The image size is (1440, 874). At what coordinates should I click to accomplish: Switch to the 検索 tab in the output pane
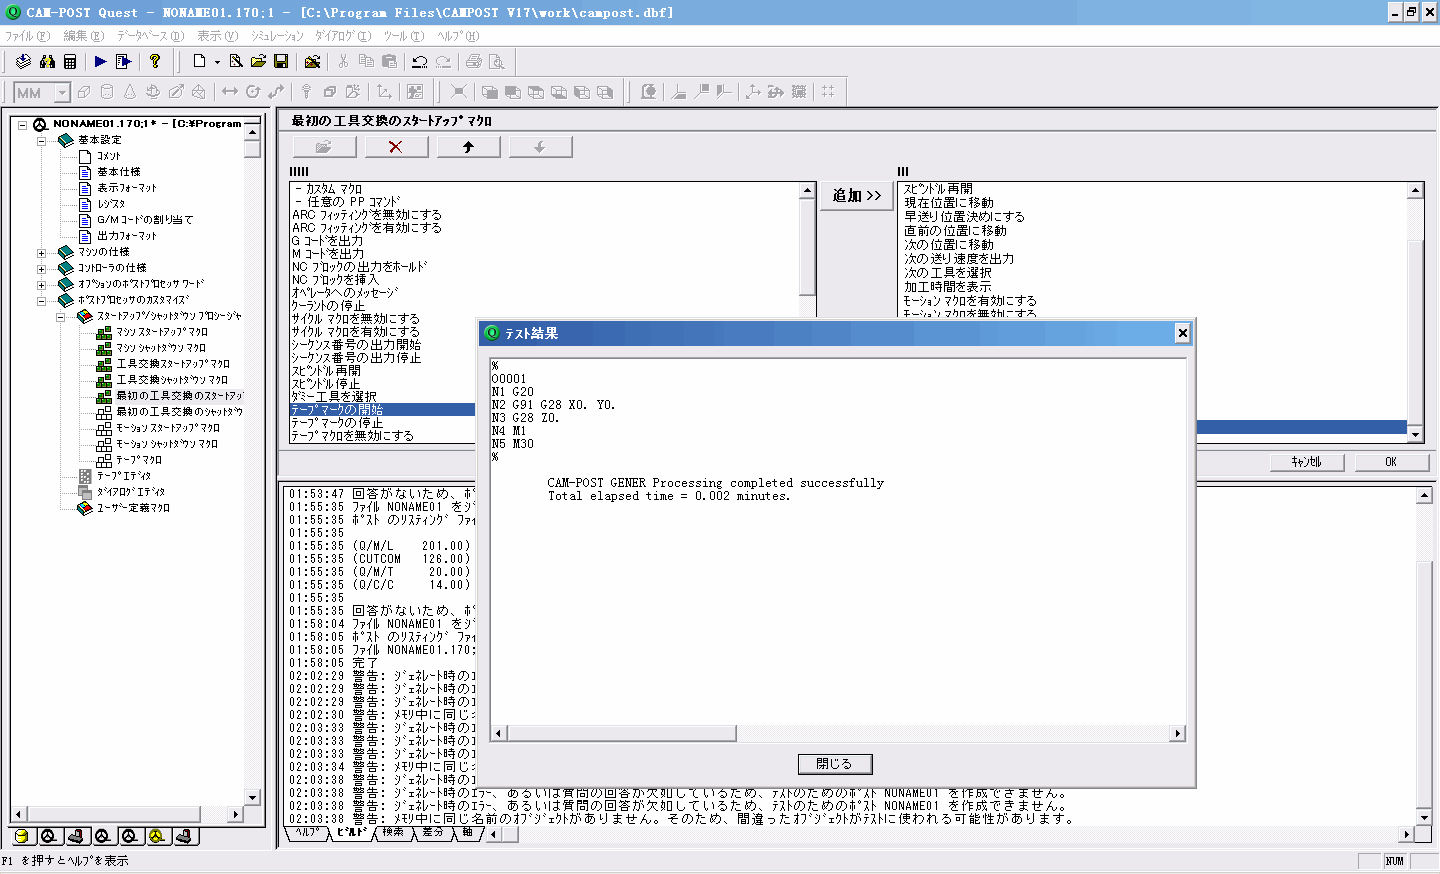coord(393,832)
